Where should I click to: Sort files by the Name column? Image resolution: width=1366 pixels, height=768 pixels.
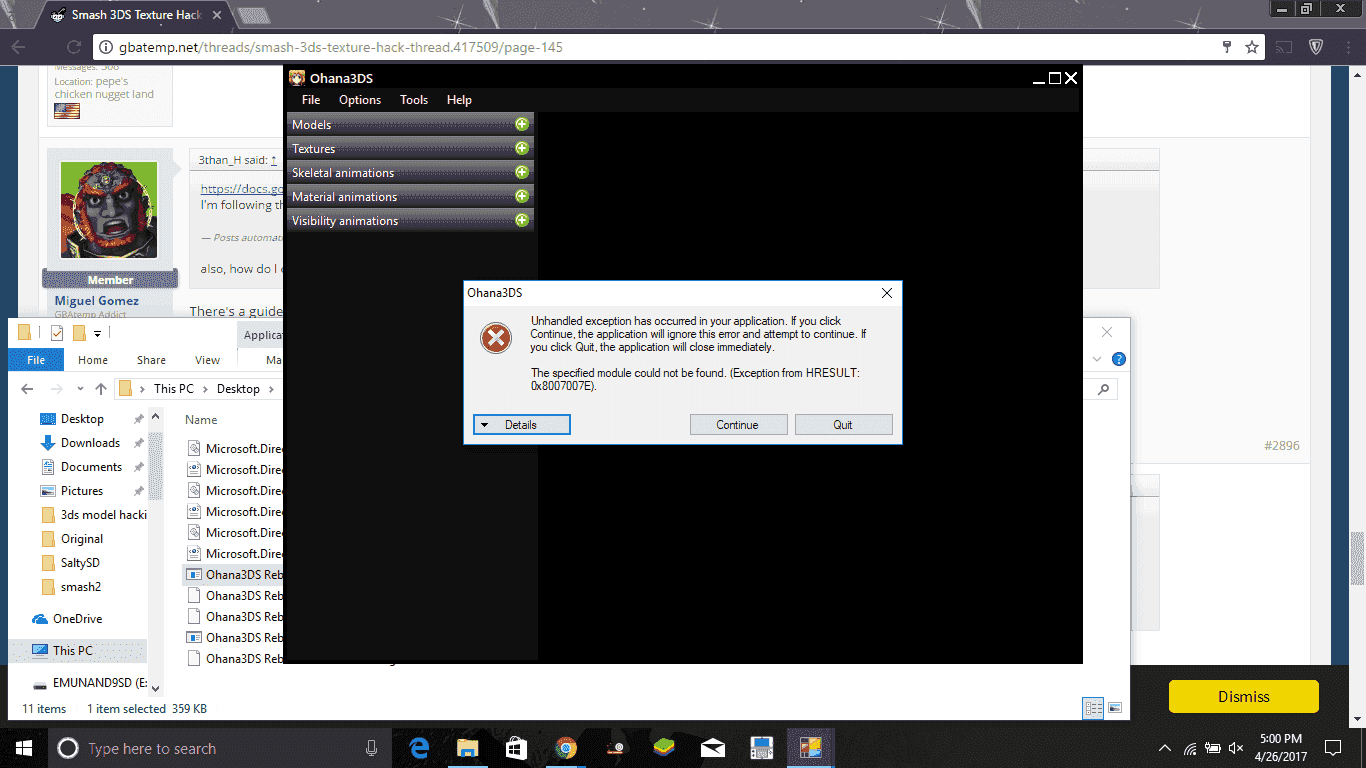[x=201, y=420]
